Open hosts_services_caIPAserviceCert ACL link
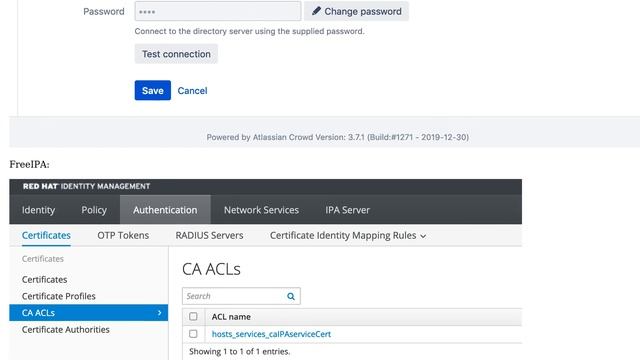 (271, 334)
